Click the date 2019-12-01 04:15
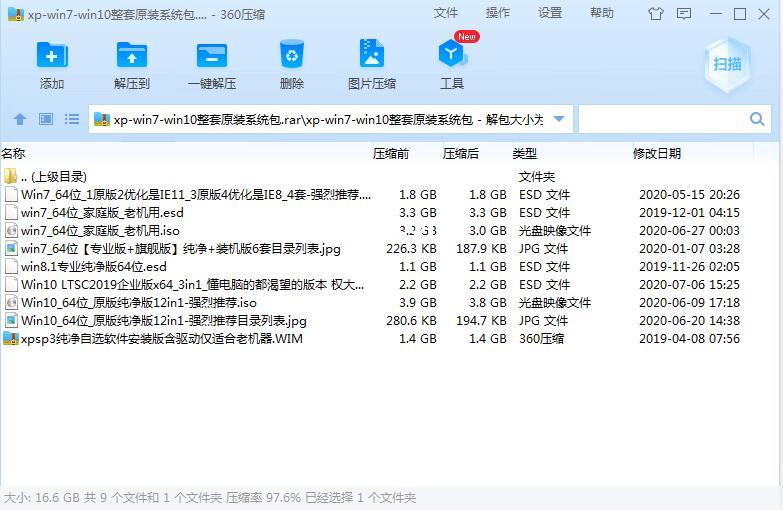Image resolution: width=783 pixels, height=510 pixels. point(689,212)
